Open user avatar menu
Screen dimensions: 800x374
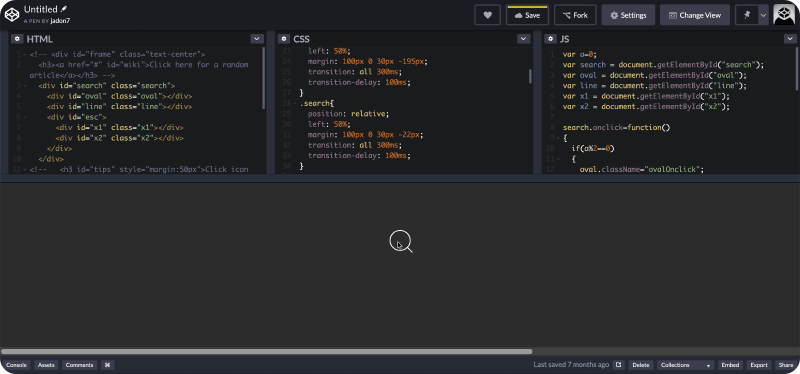click(x=785, y=15)
